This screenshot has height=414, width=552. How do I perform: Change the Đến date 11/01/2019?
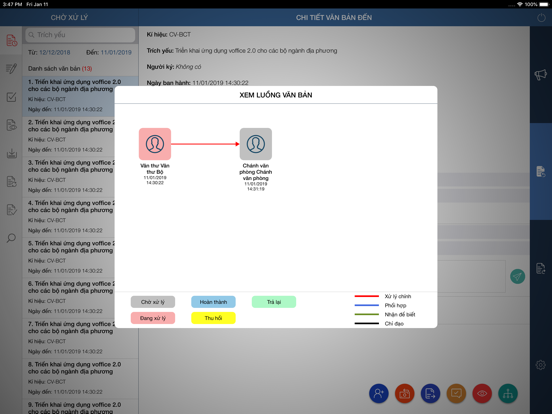click(116, 52)
